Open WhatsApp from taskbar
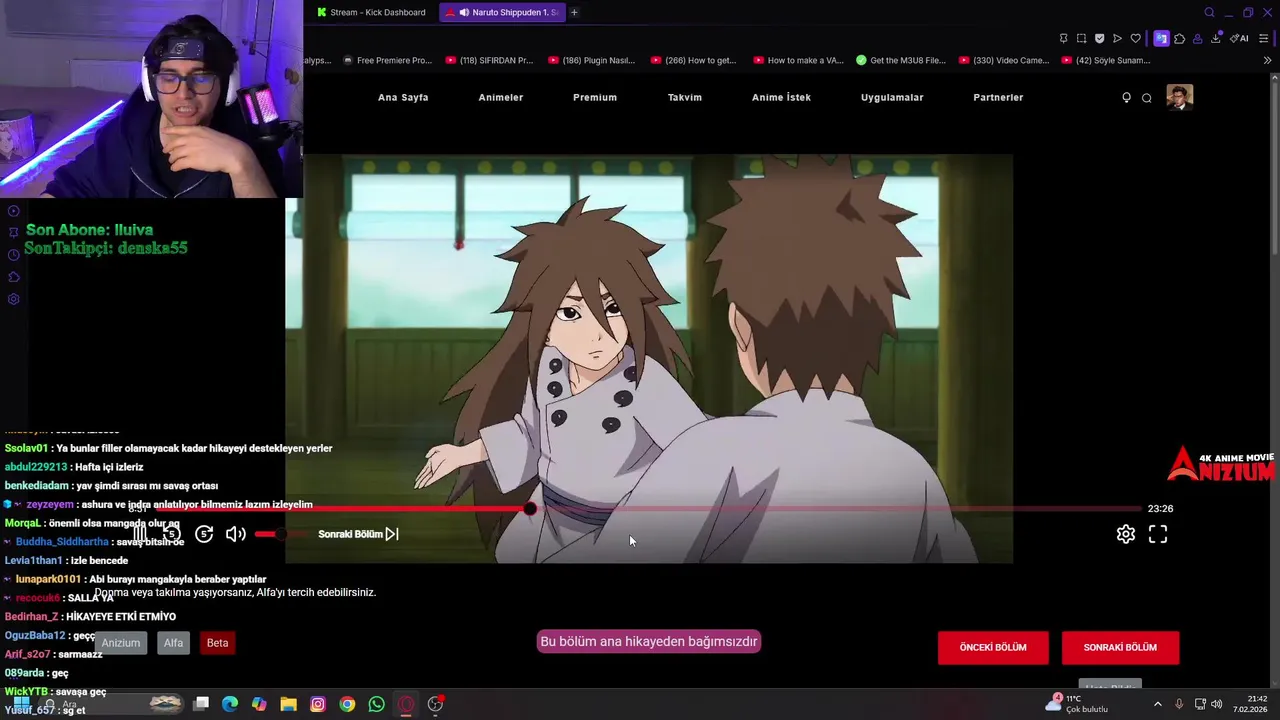The height and width of the screenshot is (720, 1280). (x=376, y=704)
